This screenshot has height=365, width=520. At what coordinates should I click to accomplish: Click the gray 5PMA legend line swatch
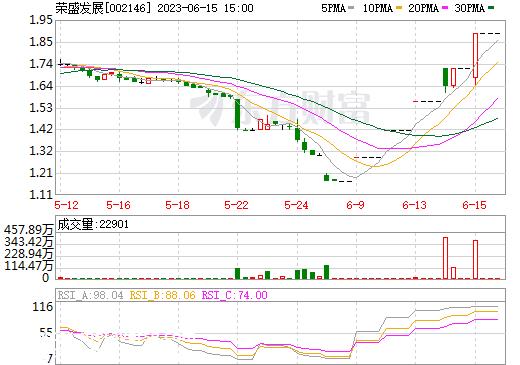(x=351, y=8)
